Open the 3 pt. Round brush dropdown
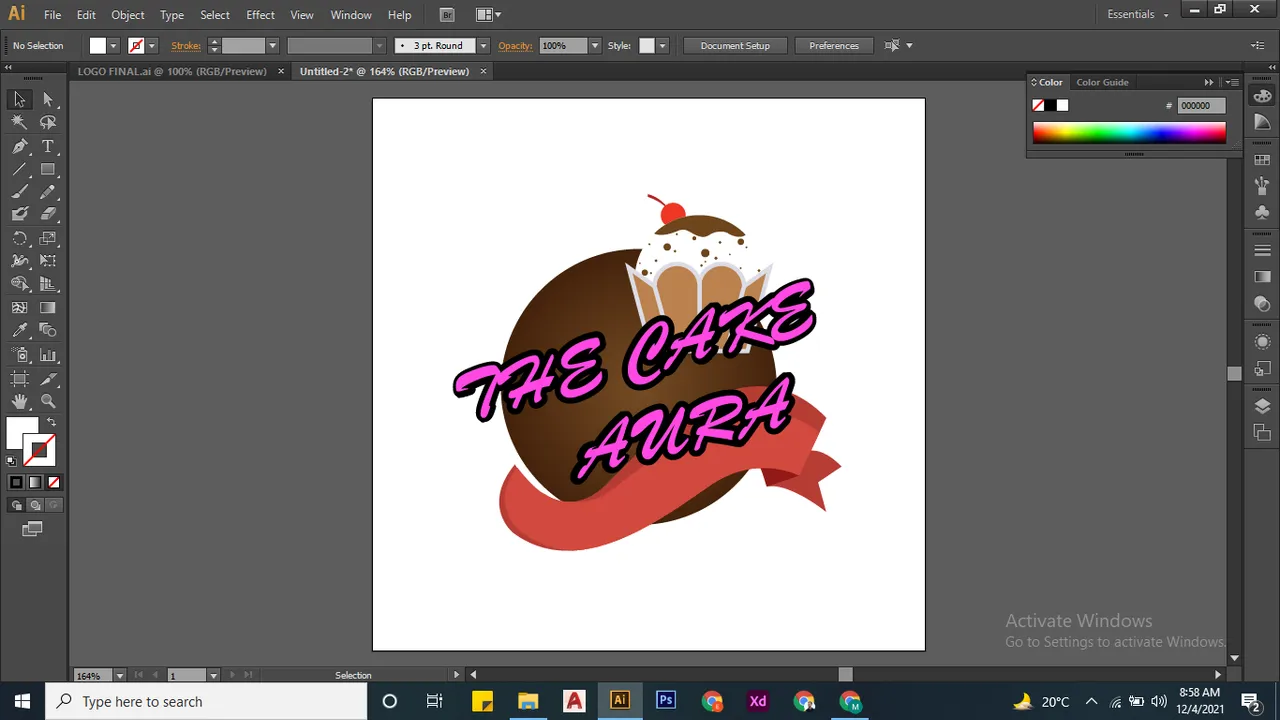 [x=483, y=46]
